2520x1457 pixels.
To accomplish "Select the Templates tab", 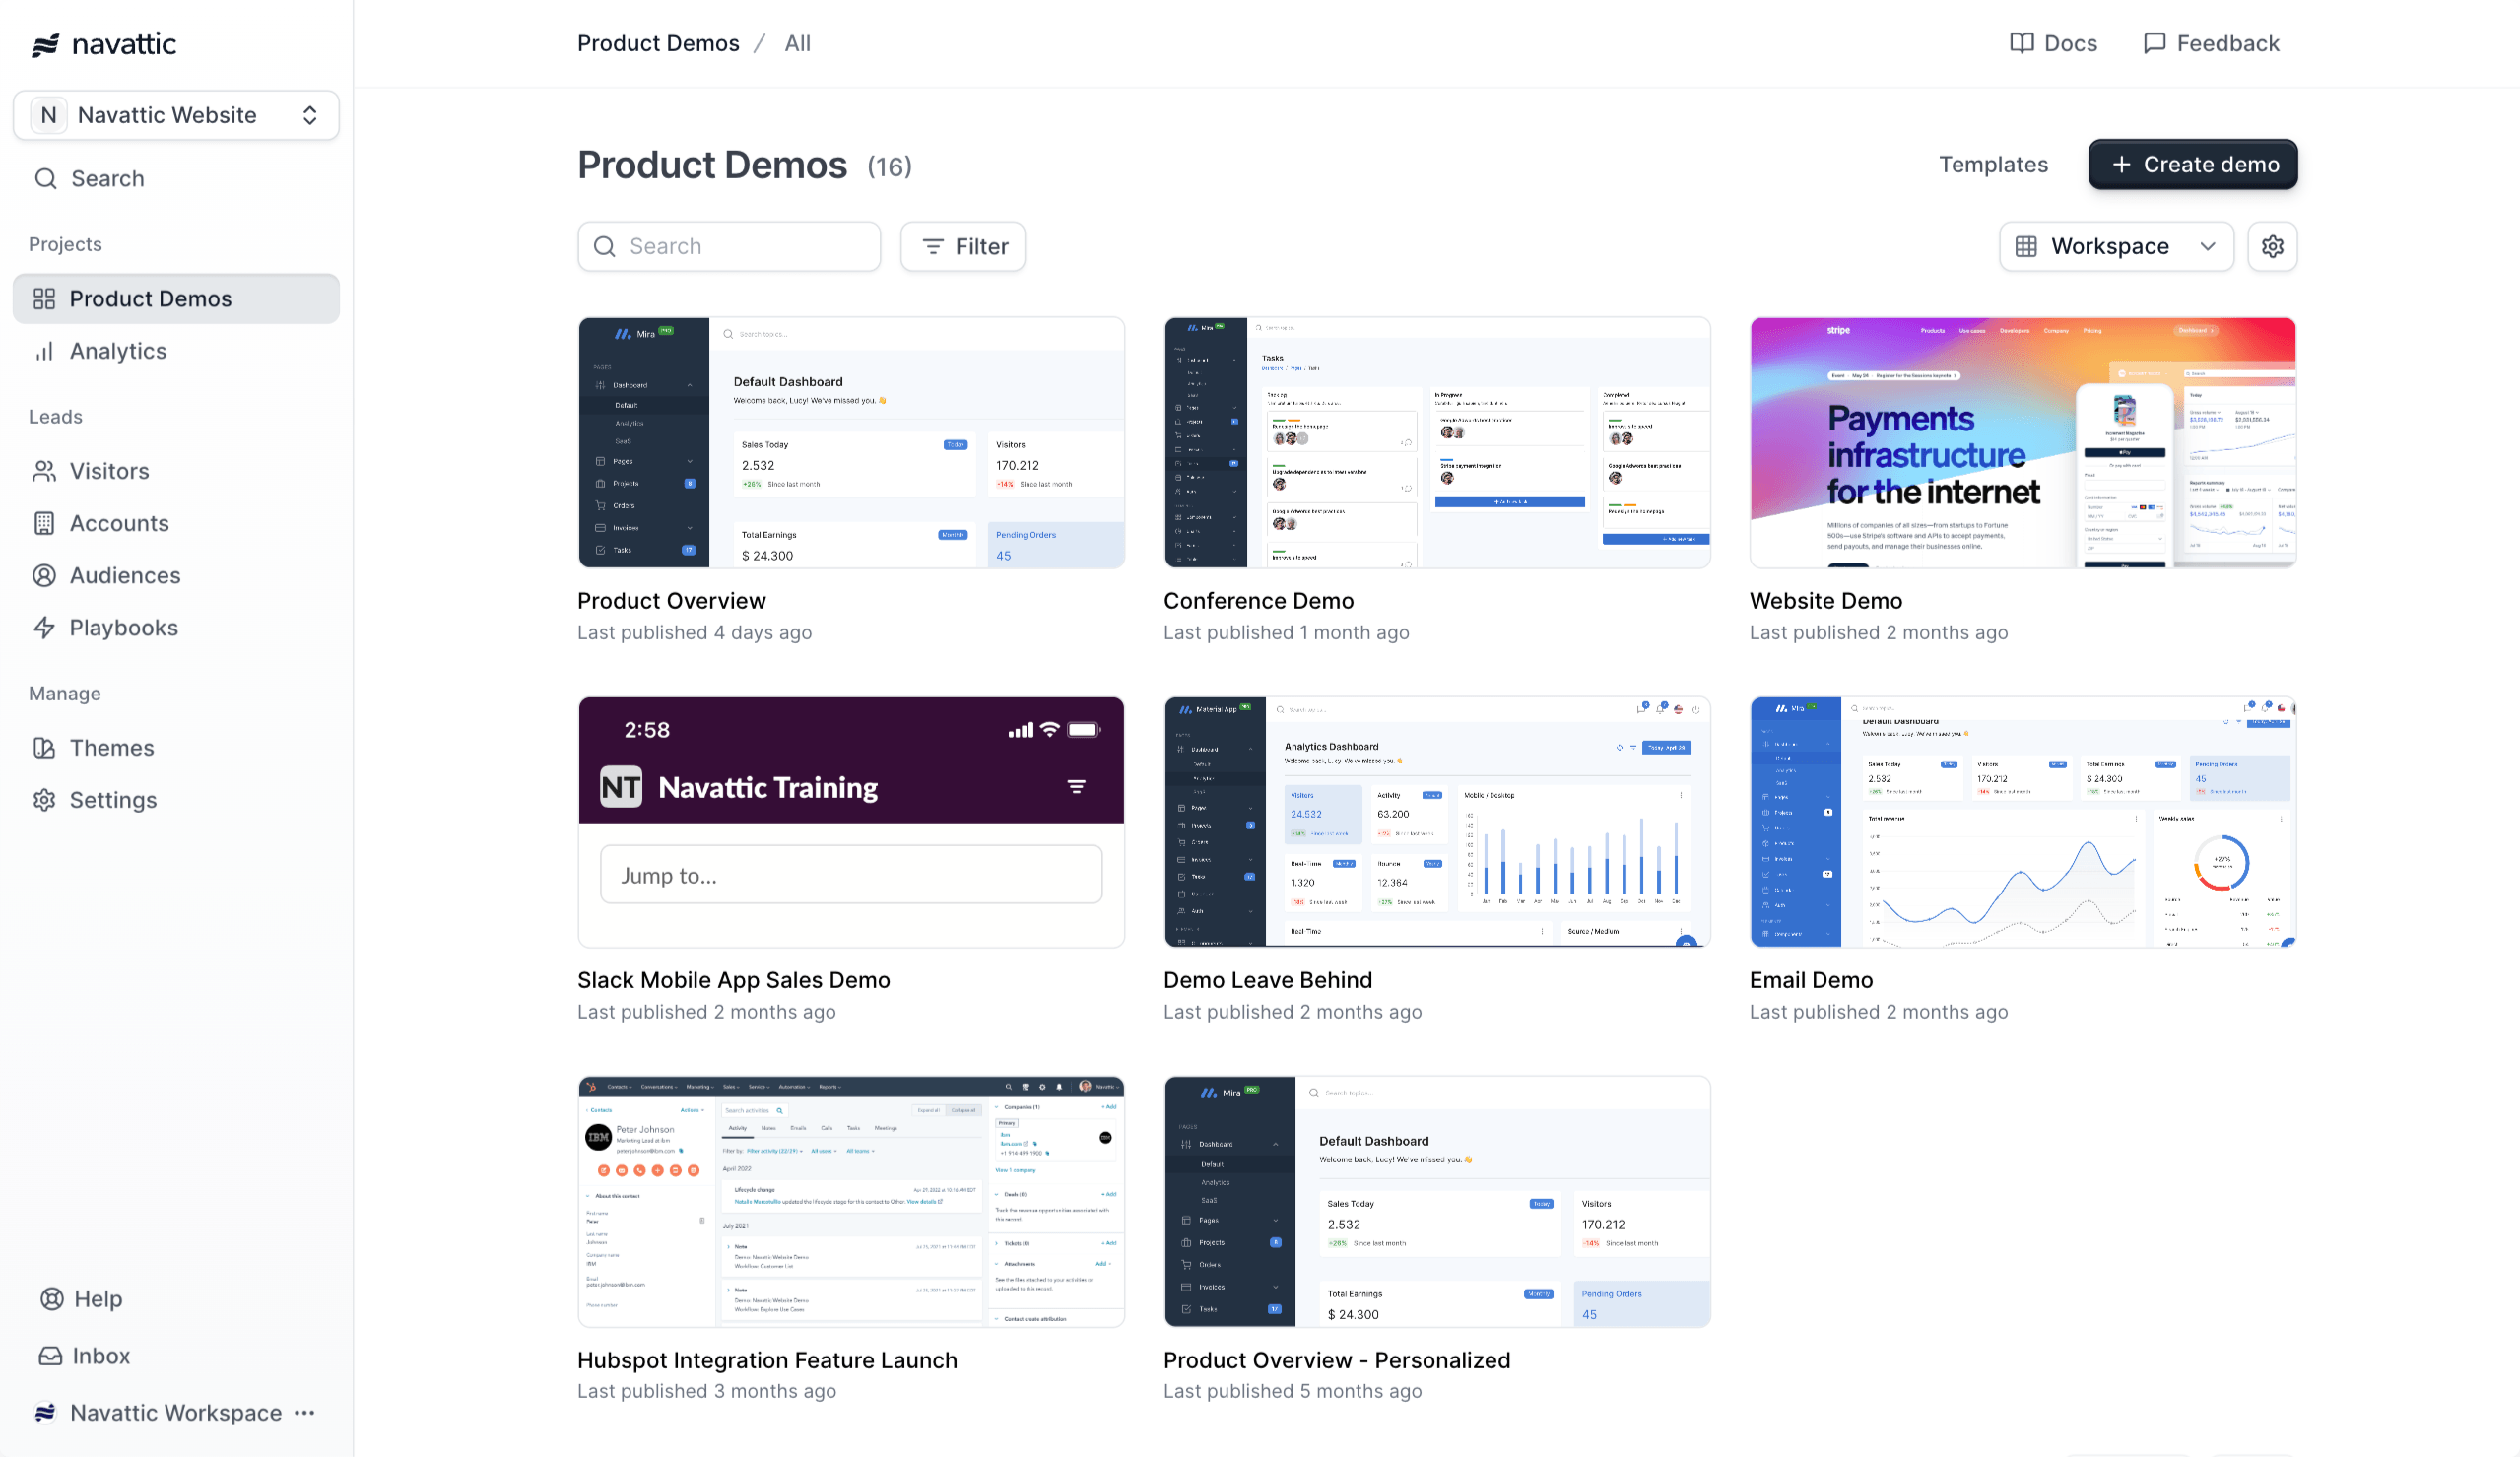I will 1993,164.
